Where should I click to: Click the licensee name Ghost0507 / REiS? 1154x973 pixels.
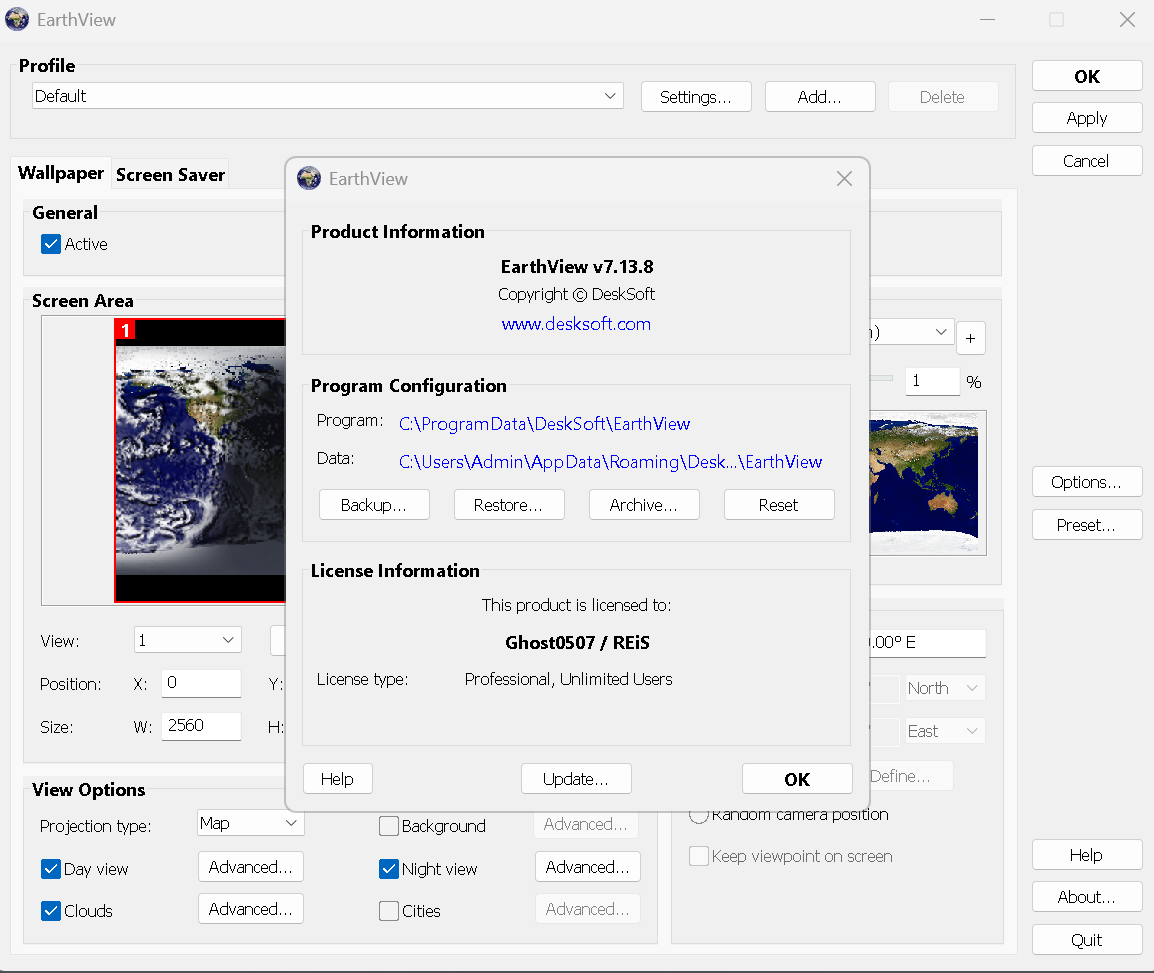click(x=577, y=643)
